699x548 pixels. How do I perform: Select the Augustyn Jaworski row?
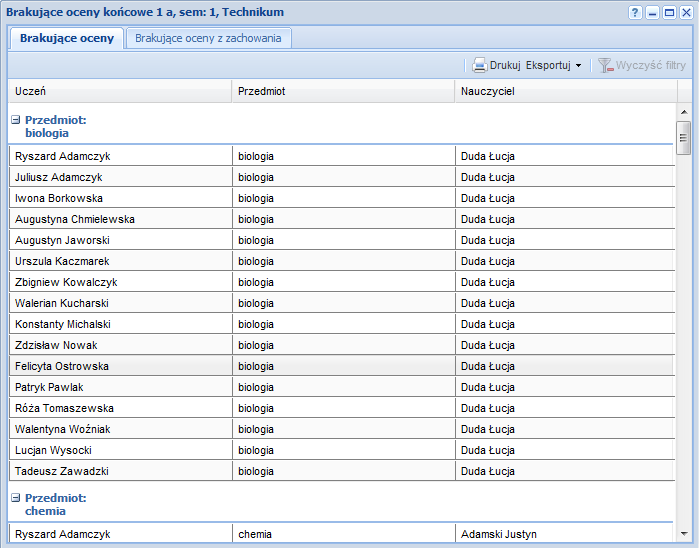tap(342, 240)
